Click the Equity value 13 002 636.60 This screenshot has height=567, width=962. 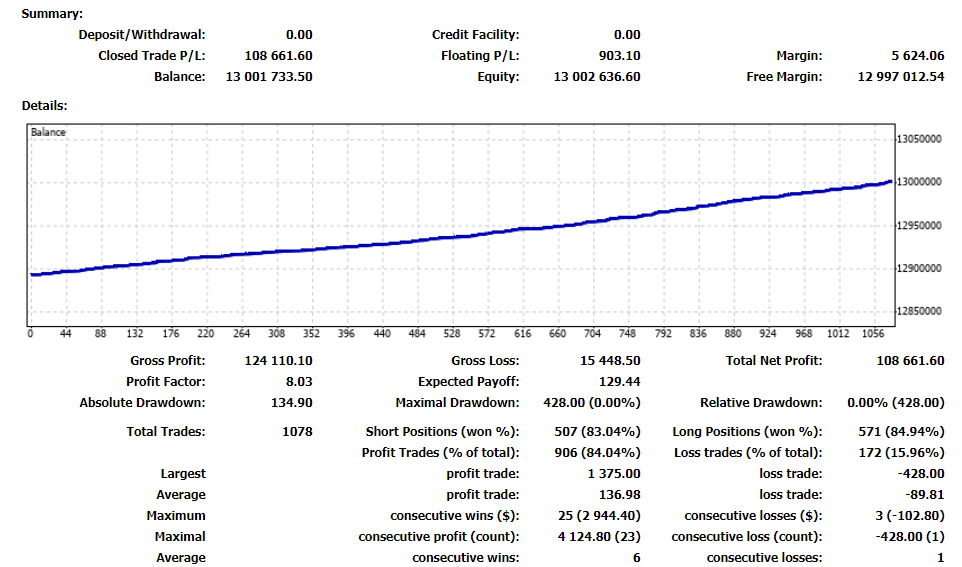click(597, 77)
